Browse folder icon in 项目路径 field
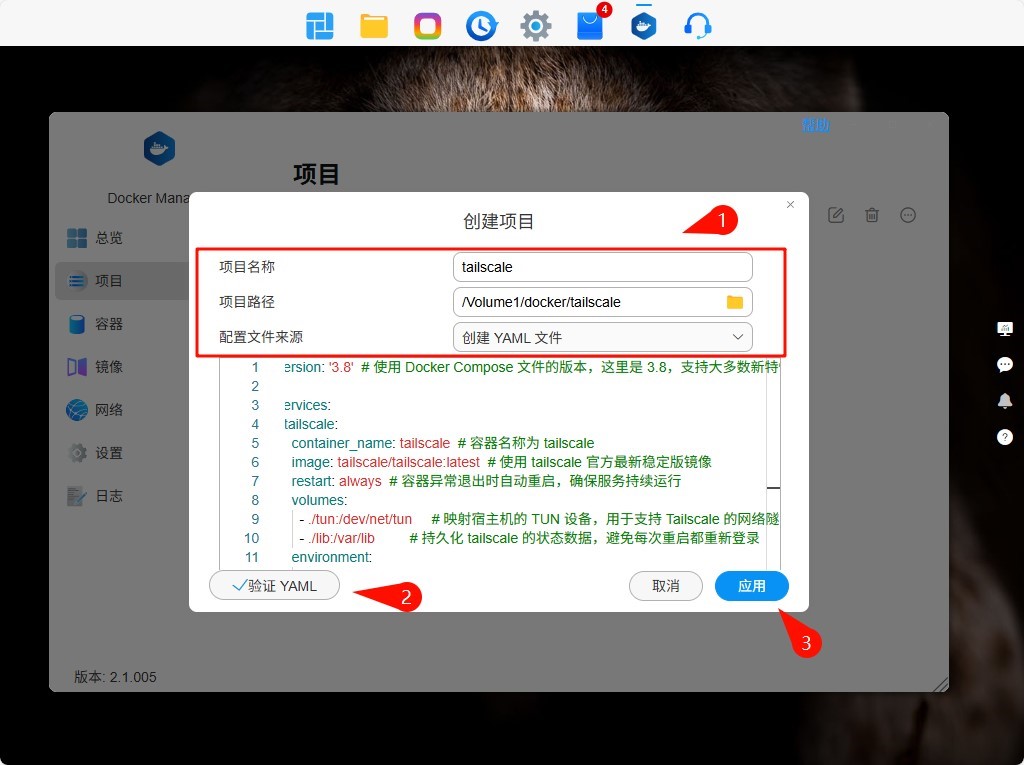This screenshot has width=1024, height=765. click(x=735, y=302)
